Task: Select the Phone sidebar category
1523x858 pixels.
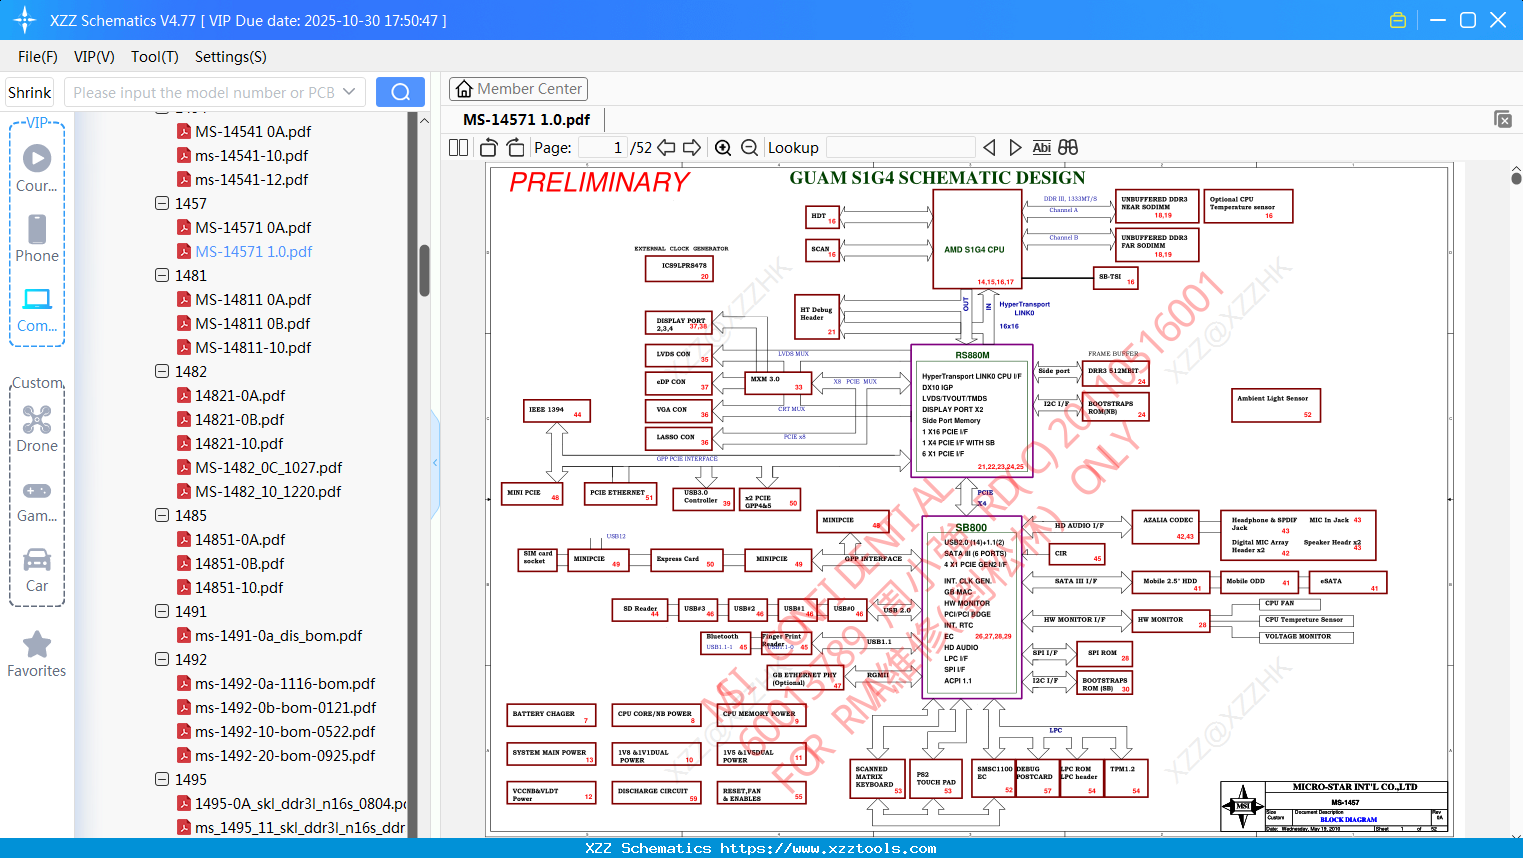Action: [37, 238]
